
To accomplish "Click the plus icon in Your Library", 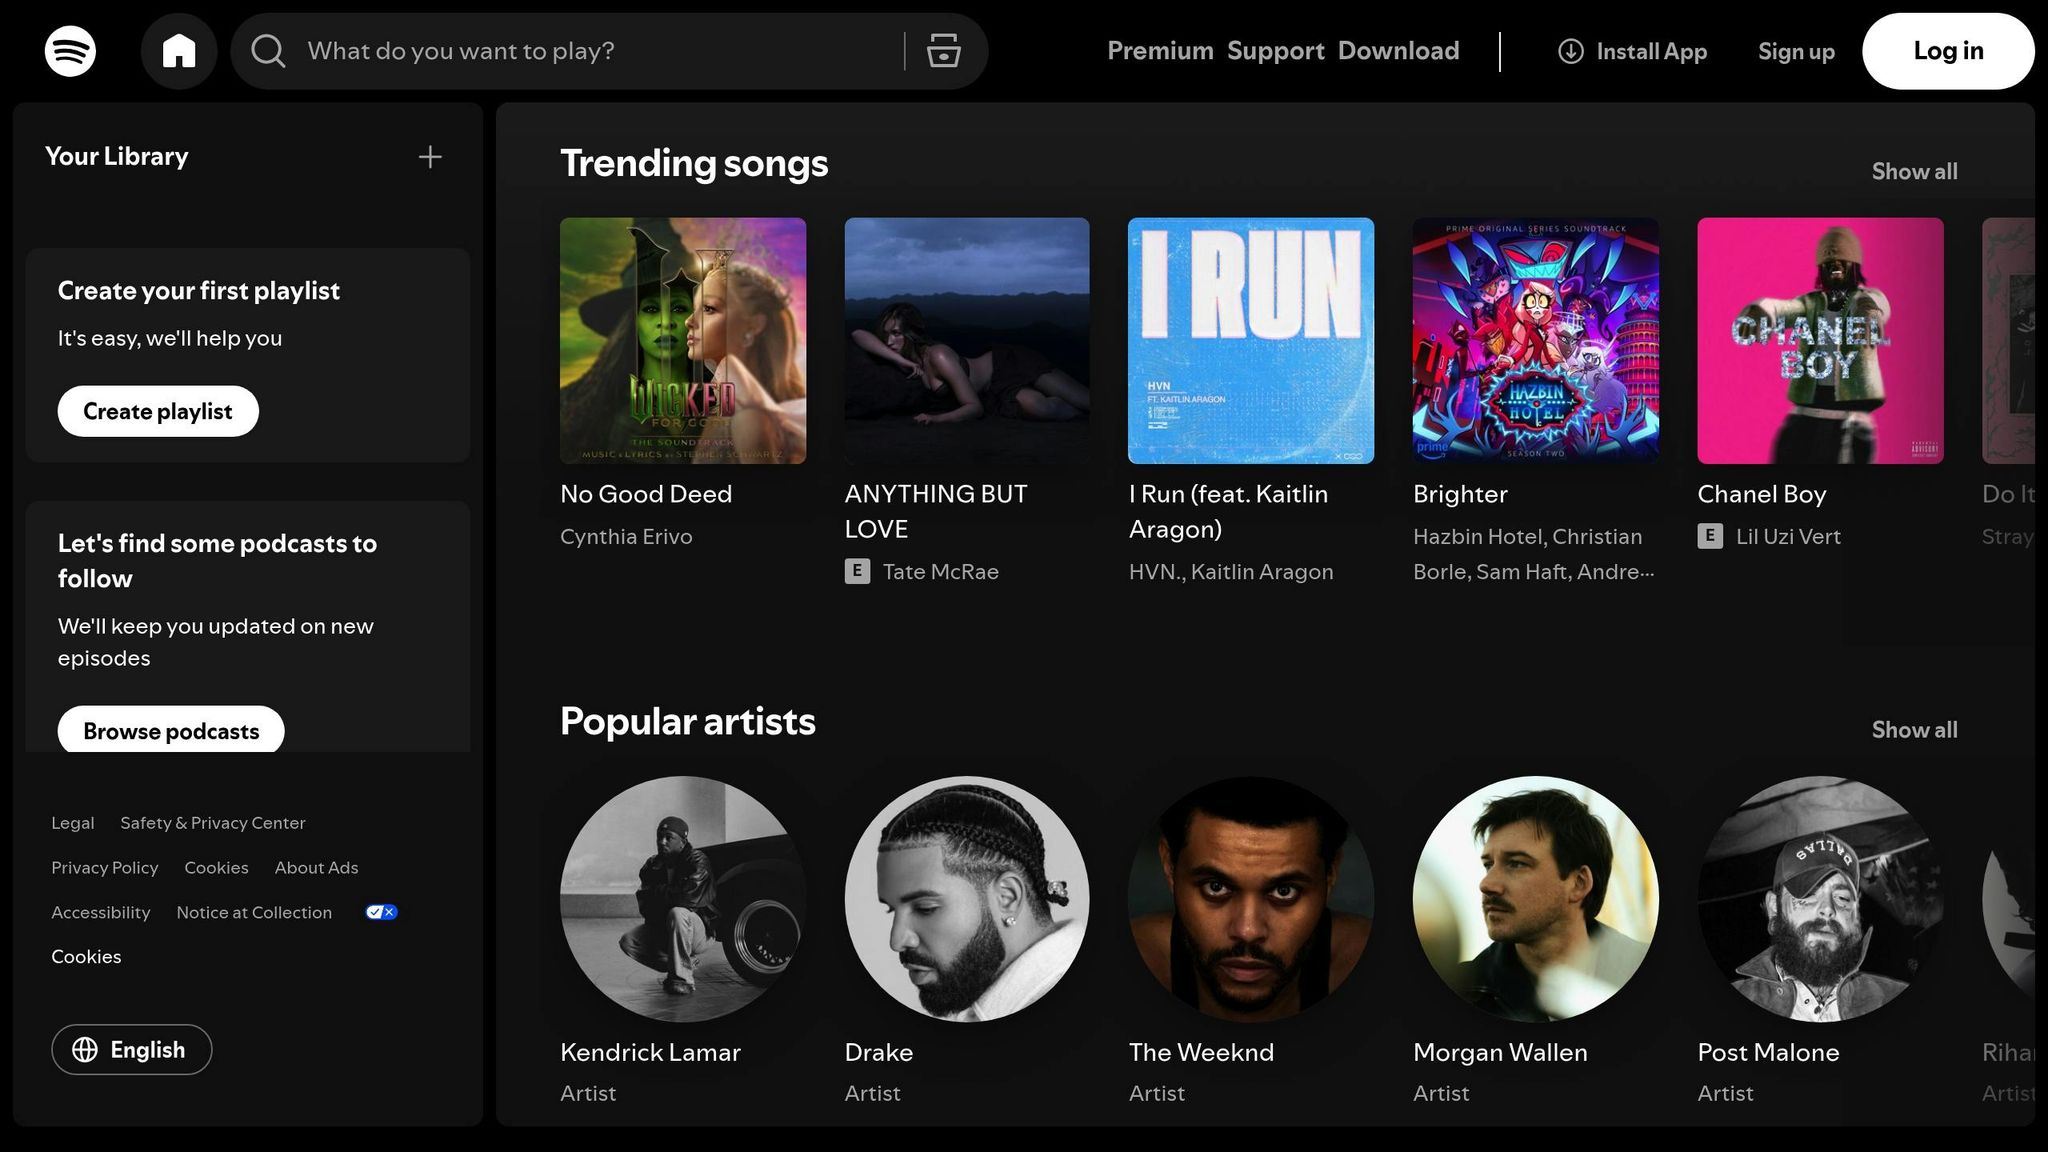I will tap(430, 156).
